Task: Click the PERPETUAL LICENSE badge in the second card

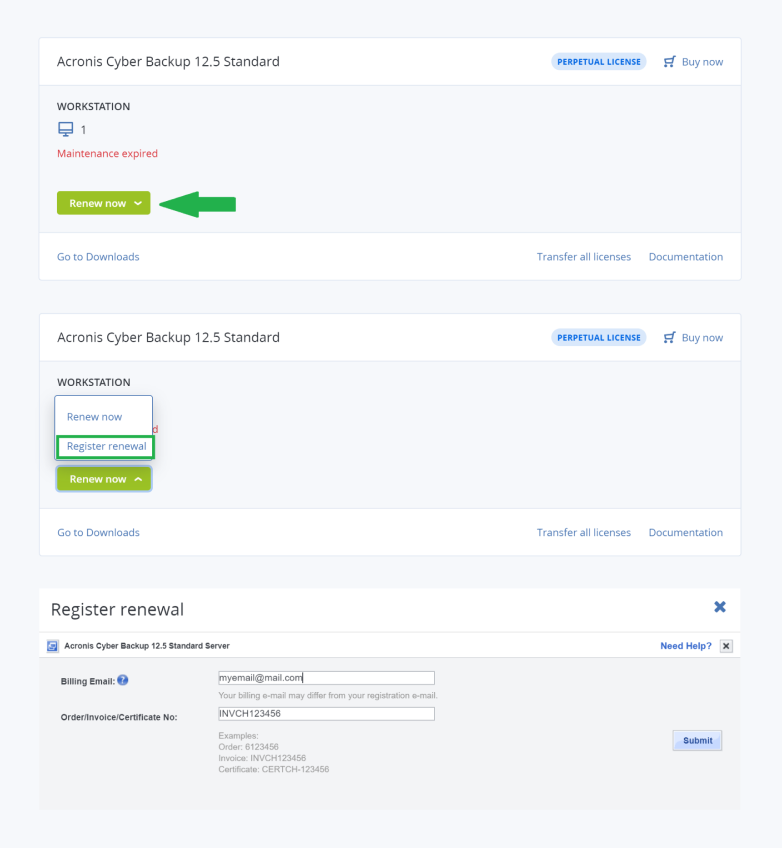Action: coord(599,337)
